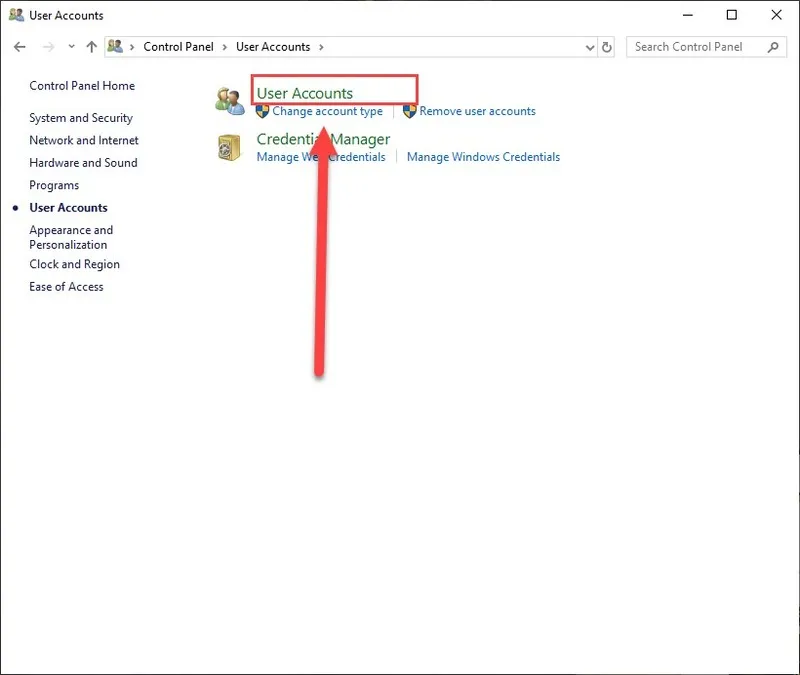Click the magnifier search icon
Viewport: 800px width, 675px height.
coord(773,47)
